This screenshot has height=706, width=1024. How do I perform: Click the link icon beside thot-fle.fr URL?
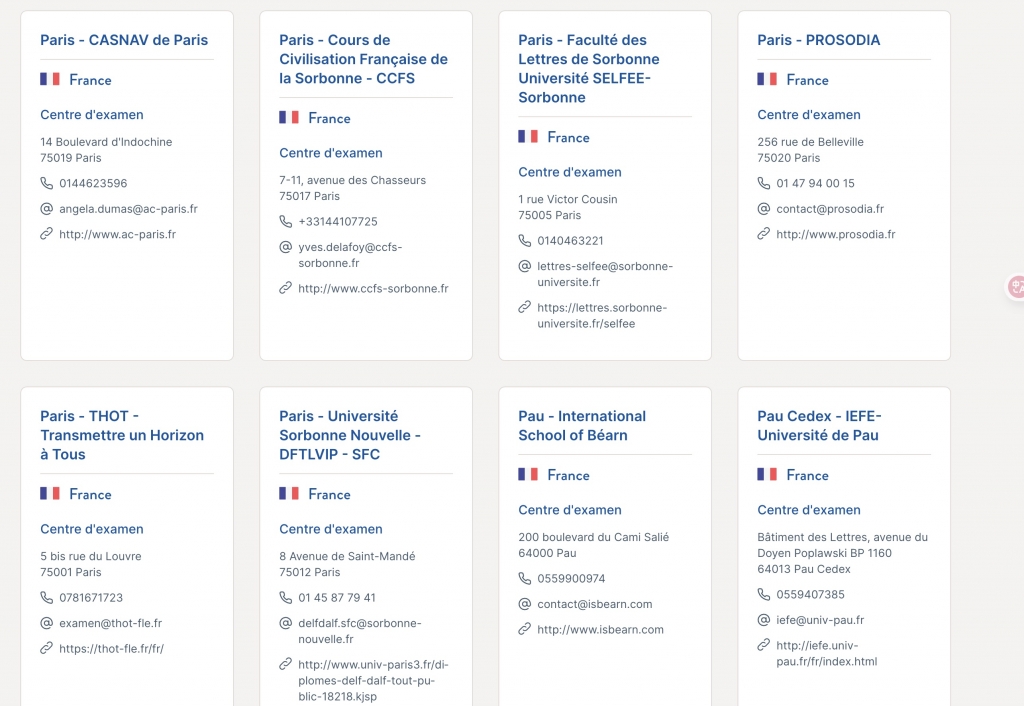pos(46,648)
